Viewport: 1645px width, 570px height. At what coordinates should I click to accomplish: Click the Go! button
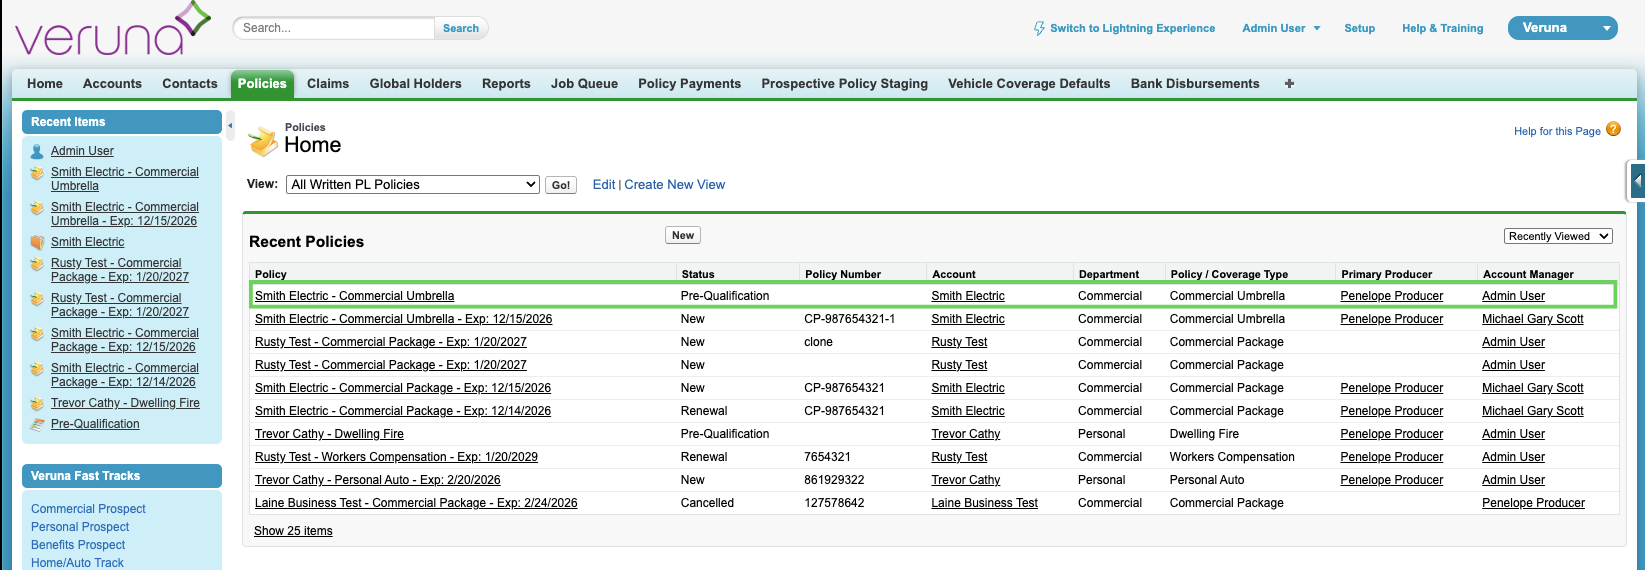[561, 185]
